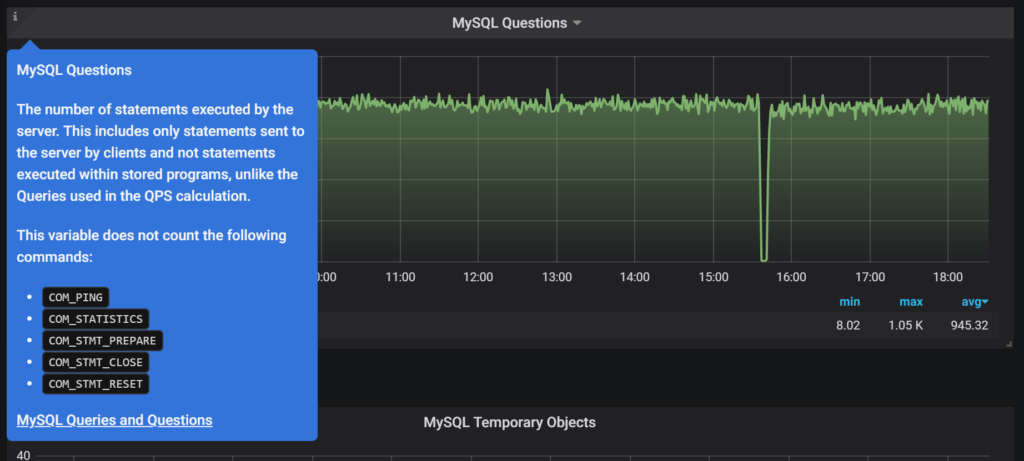1024x461 pixels.
Task: Click the caret next to MySQL Questions title
Action: point(577,23)
